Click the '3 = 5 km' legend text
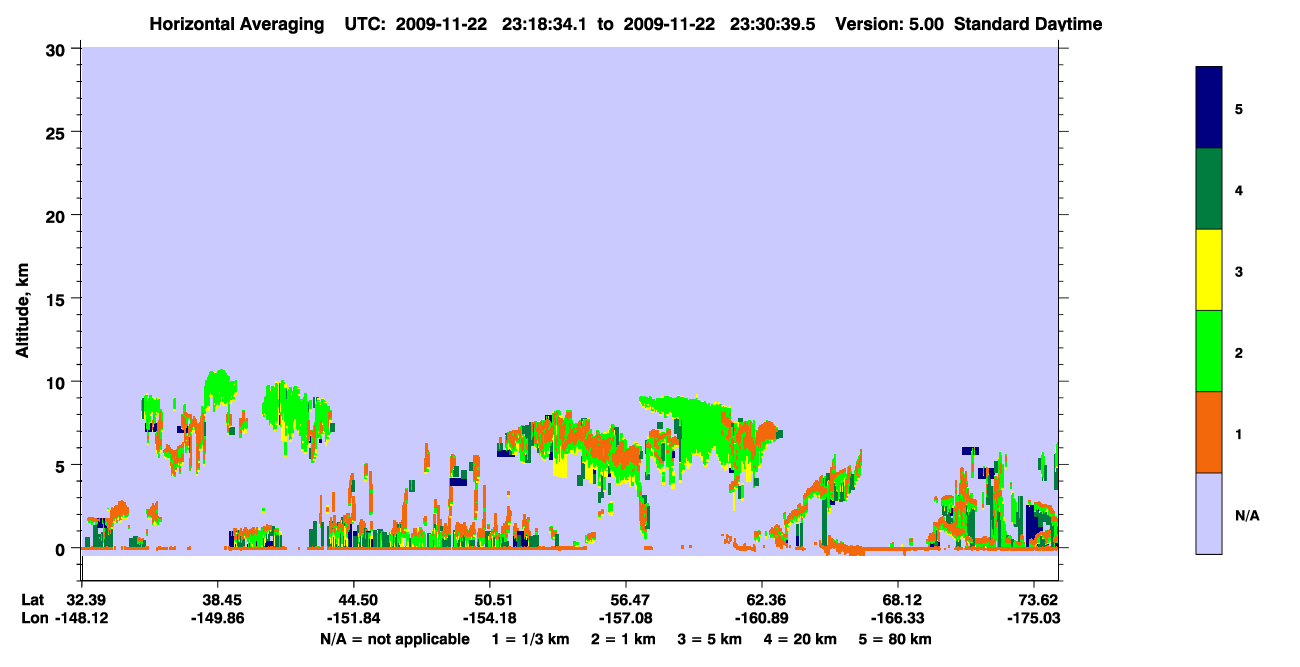1300x667 pixels. (x=710, y=639)
